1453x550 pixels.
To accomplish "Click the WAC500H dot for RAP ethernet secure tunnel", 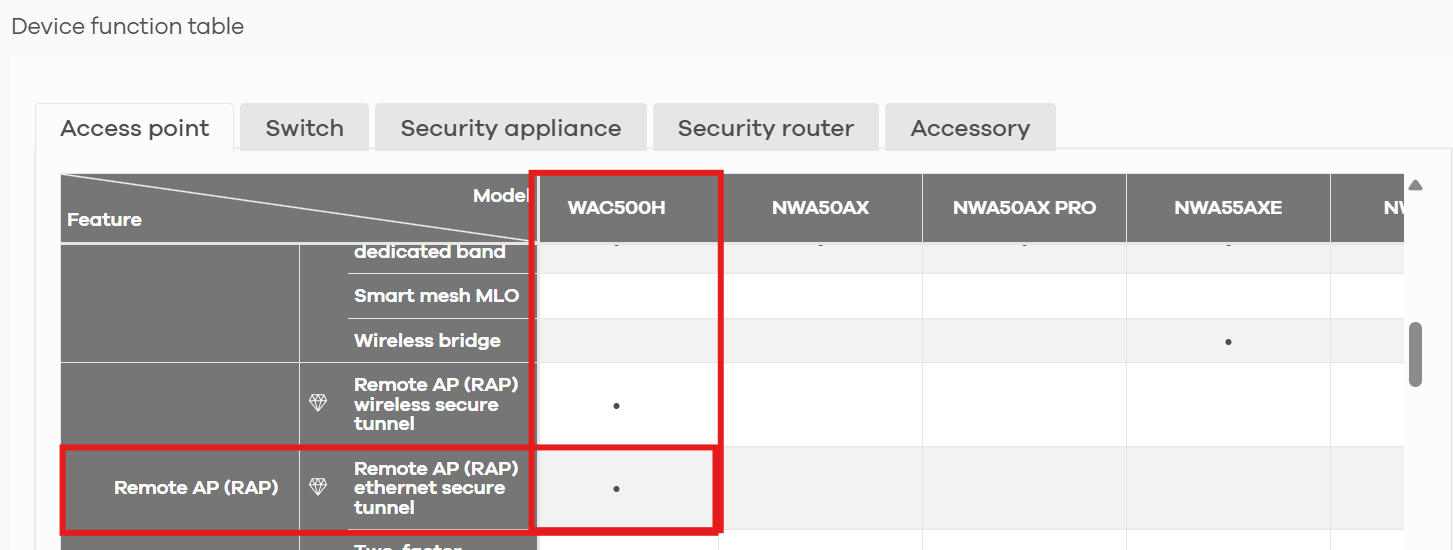I will click(616, 489).
